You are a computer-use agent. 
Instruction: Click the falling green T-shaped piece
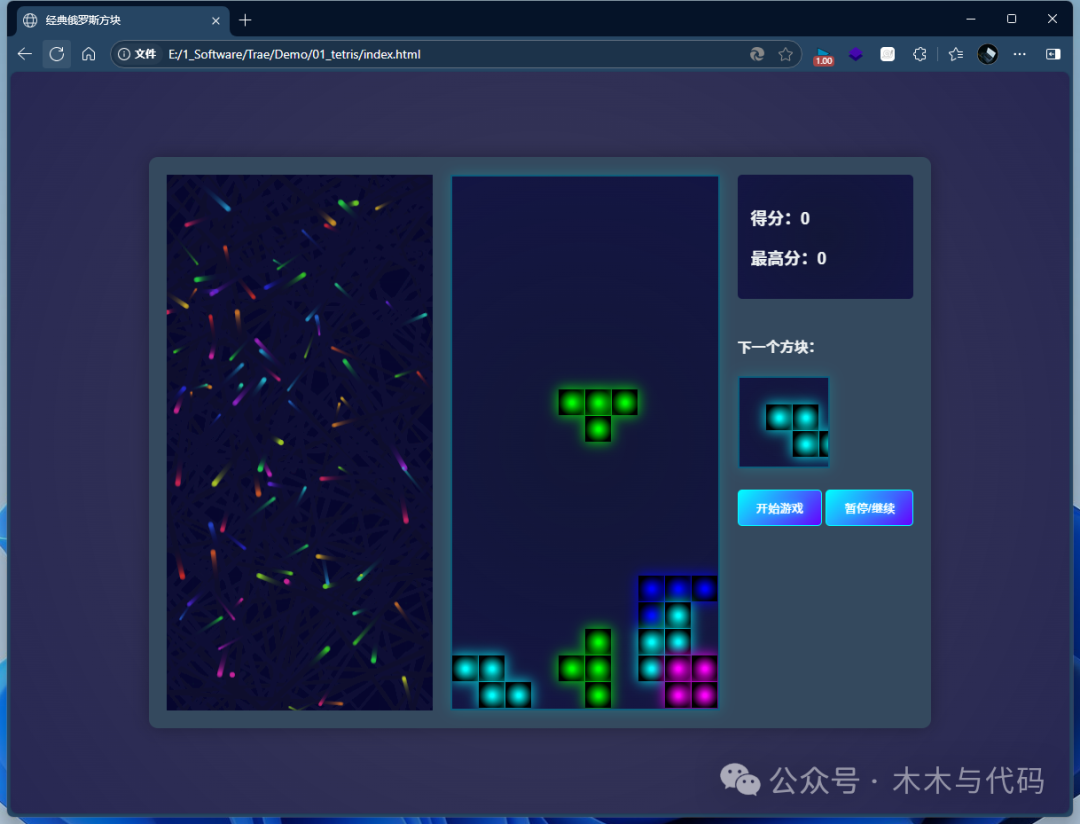[598, 415]
